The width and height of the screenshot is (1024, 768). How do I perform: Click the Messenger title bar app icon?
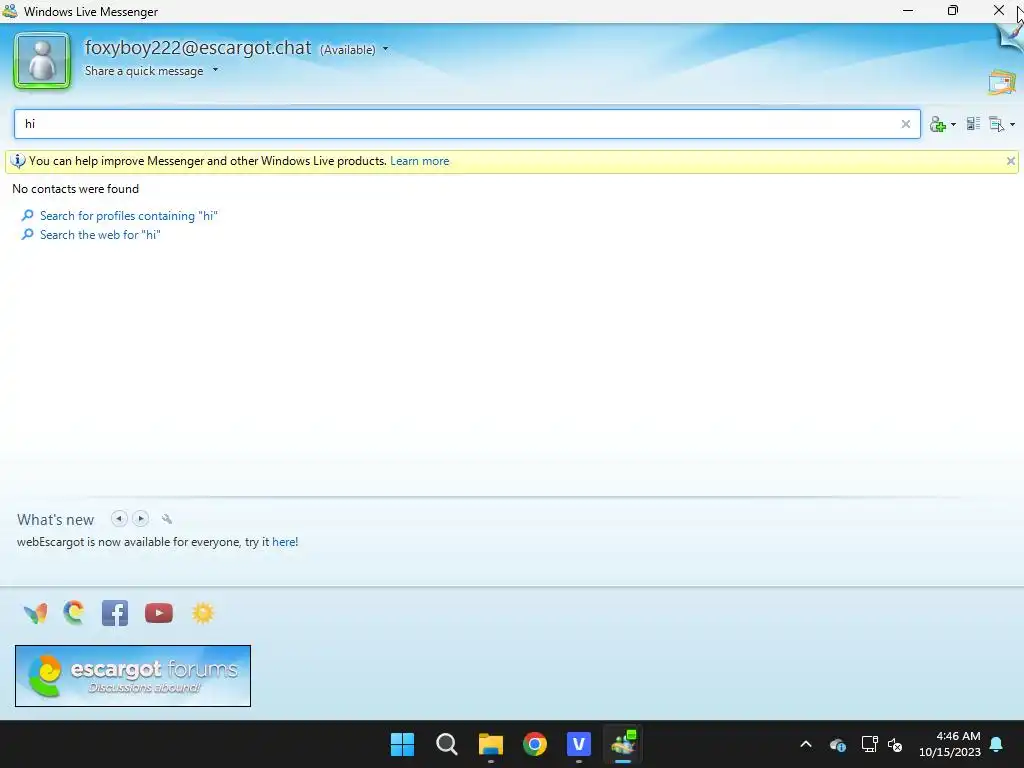coord(10,11)
